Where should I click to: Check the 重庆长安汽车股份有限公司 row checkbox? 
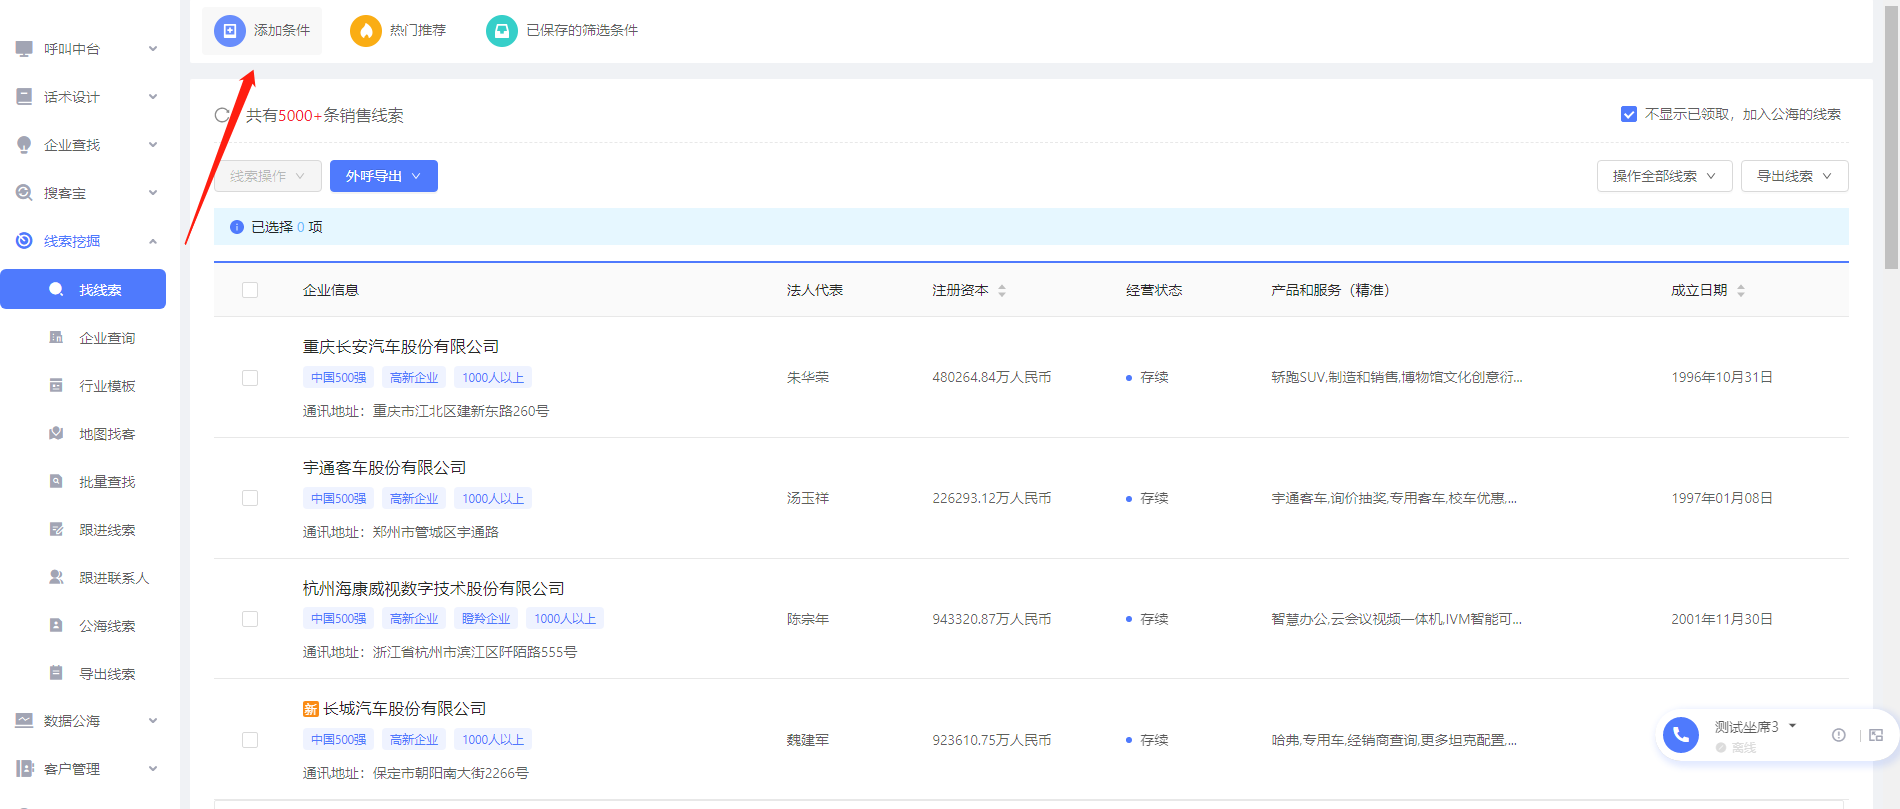(x=250, y=378)
